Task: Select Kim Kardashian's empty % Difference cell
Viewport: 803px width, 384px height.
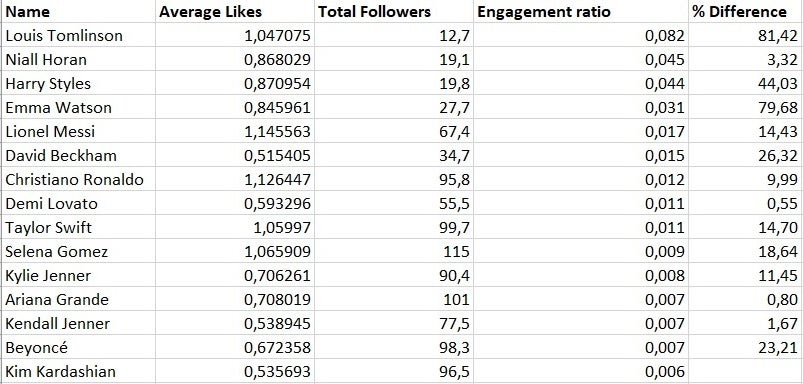Action: pyautogui.click(x=745, y=372)
